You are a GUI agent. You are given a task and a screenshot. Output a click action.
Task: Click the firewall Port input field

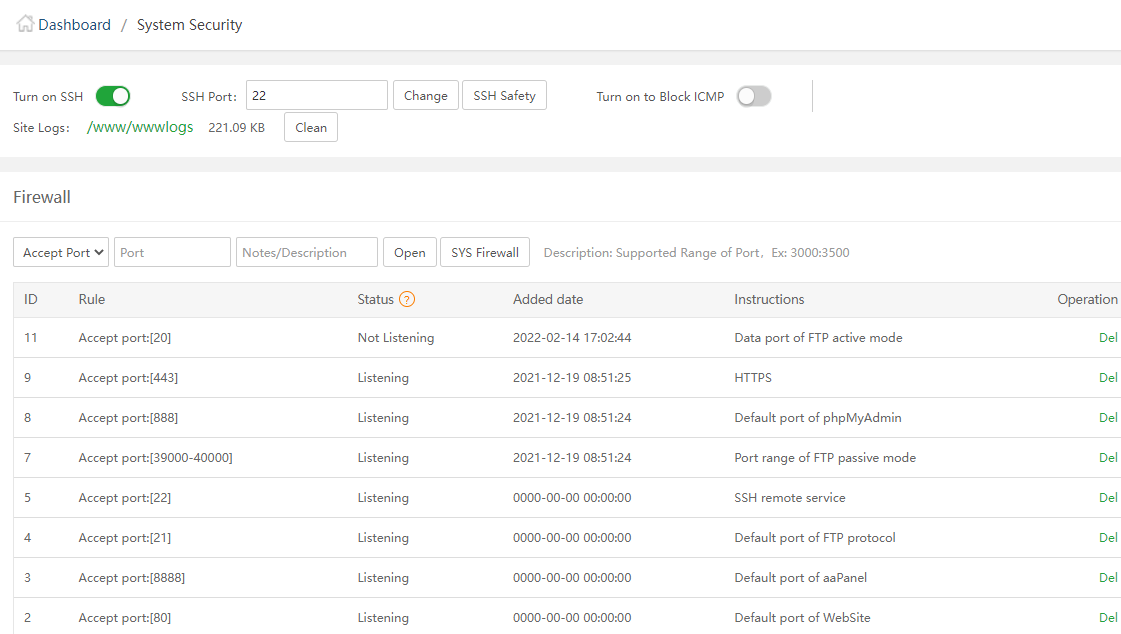[172, 253]
